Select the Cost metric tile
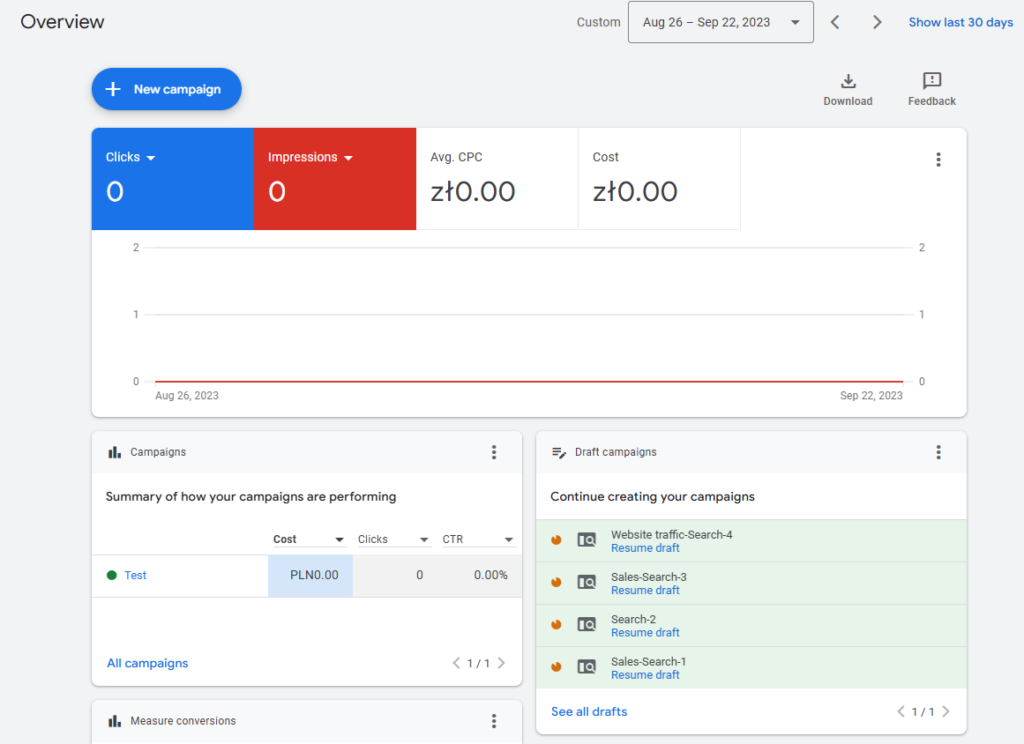The height and width of the screenshot is (744, 1024). 658,179
